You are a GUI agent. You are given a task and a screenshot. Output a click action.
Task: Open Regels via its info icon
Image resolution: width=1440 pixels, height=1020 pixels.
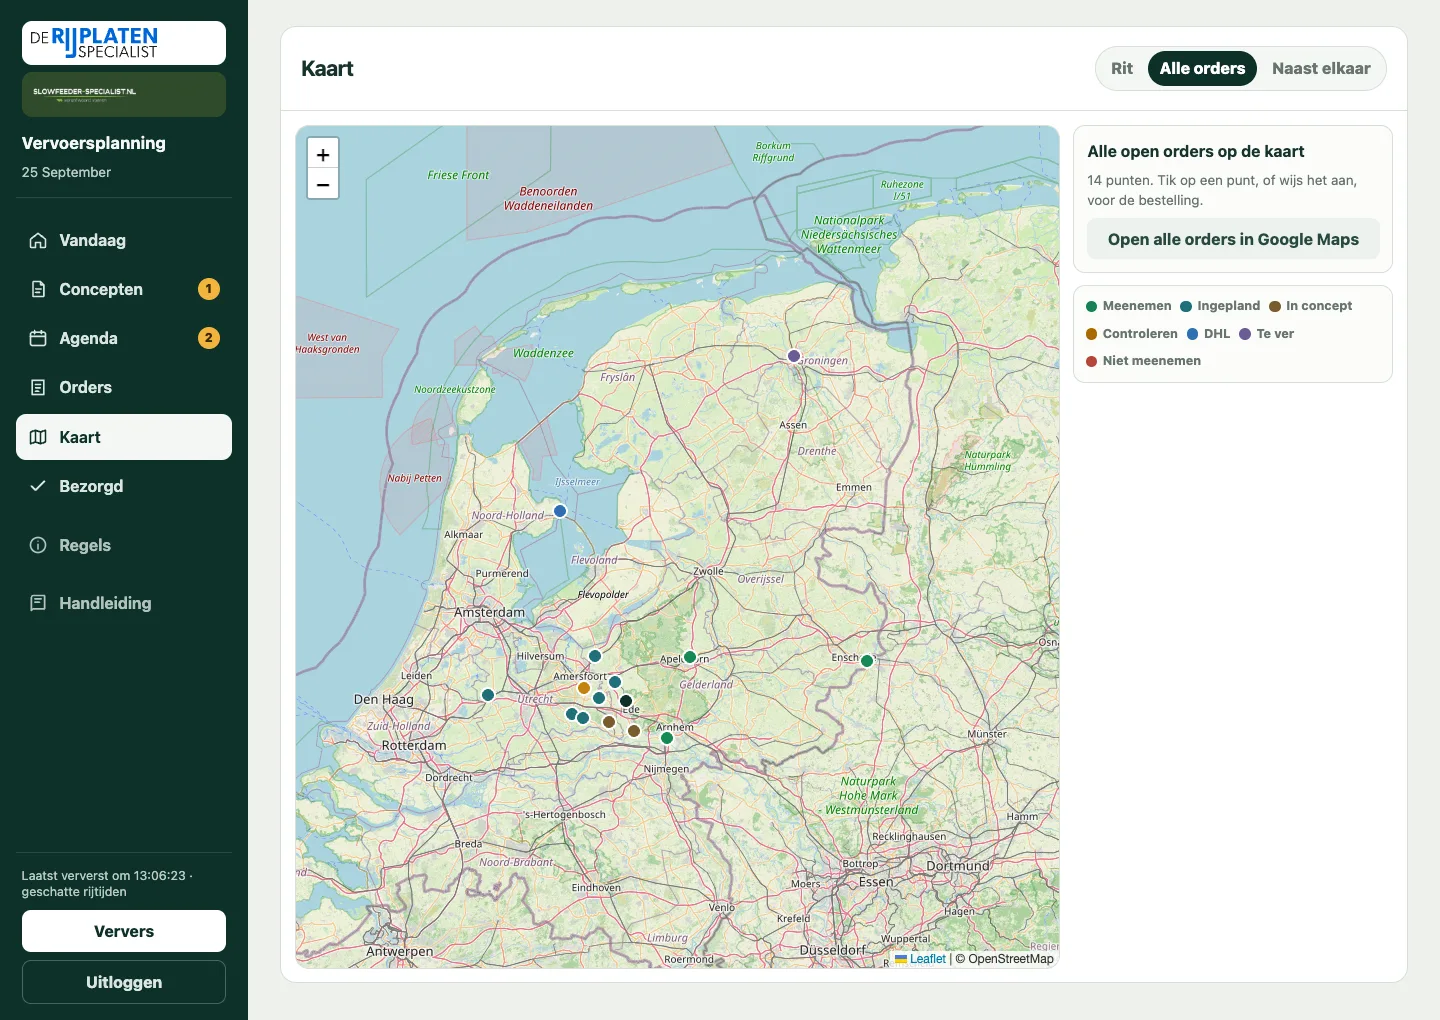click(x=38, y=545)
